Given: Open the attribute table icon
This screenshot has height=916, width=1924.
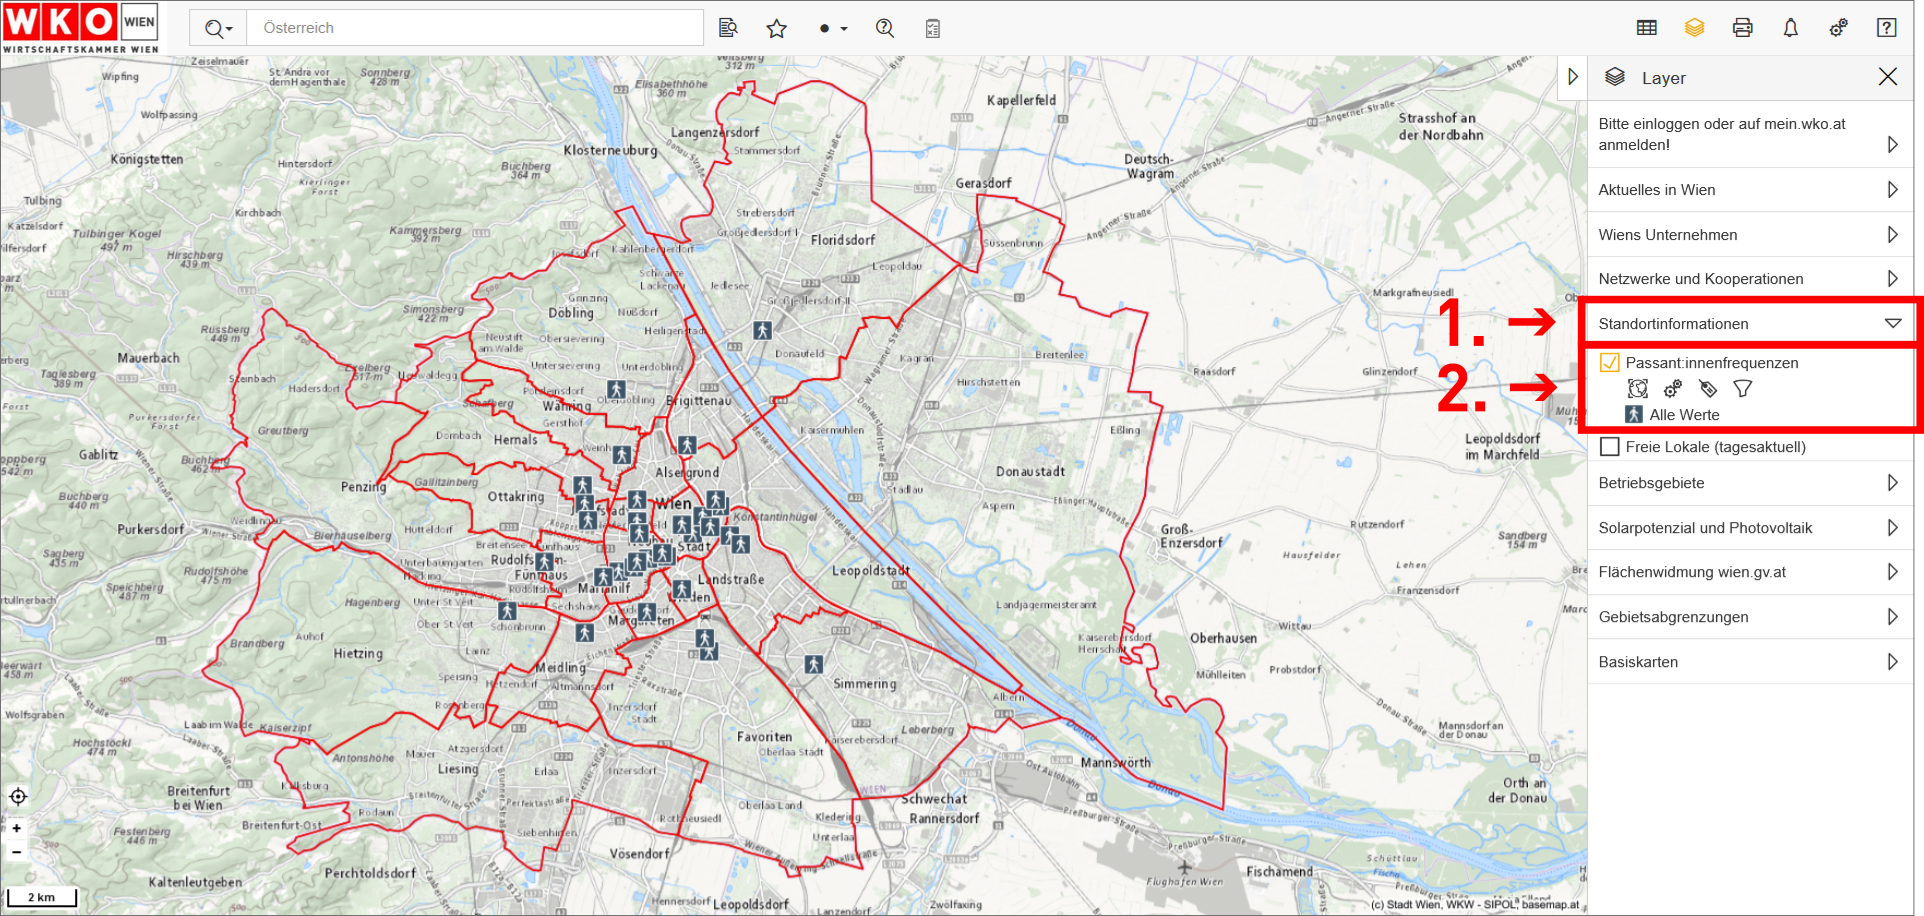Looking at the screenshot, I should (x=1646, y=28).
